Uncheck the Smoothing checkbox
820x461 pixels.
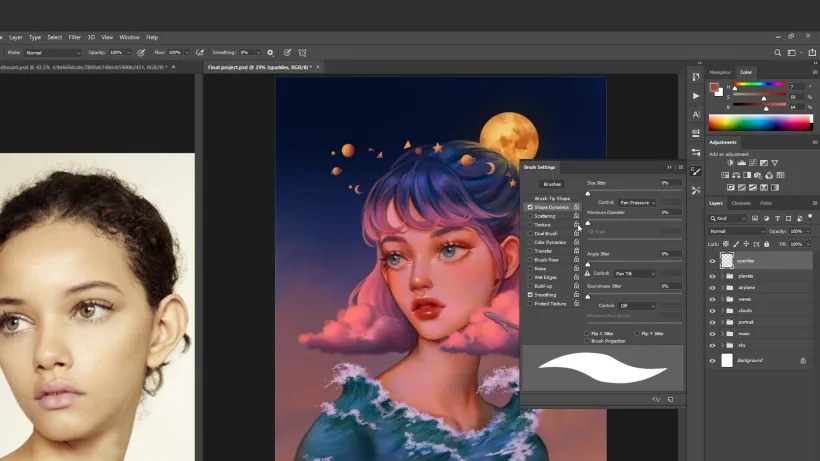pos(530,295)
